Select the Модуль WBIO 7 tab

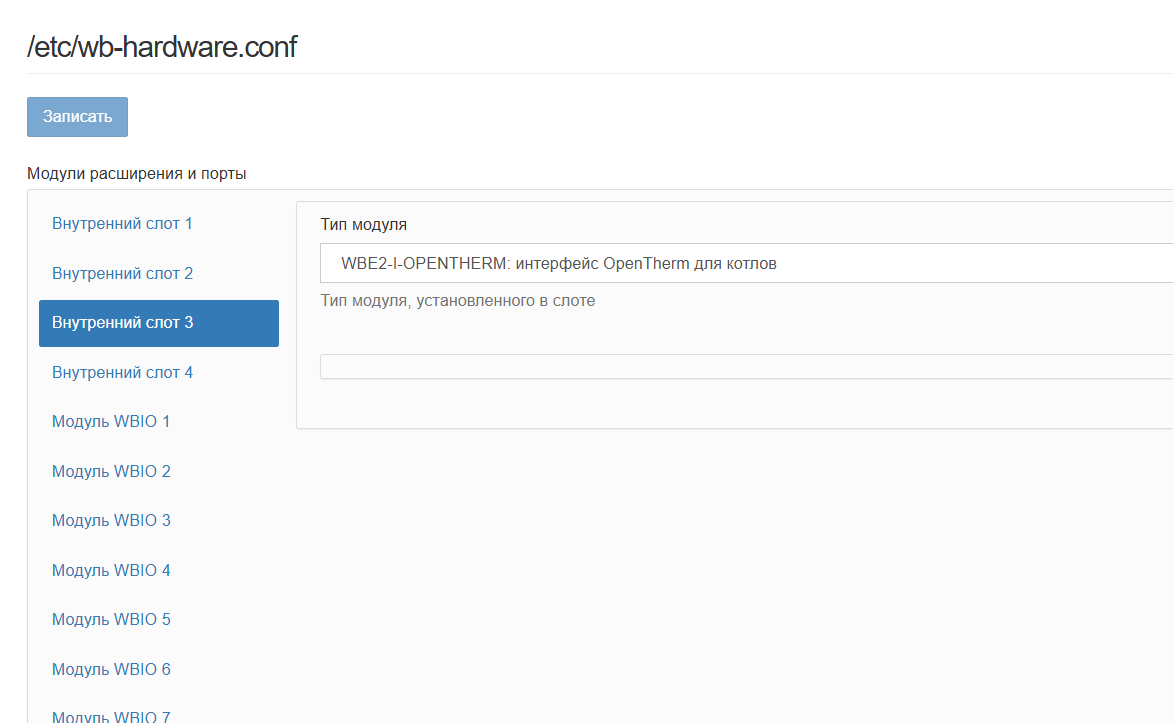111,716
